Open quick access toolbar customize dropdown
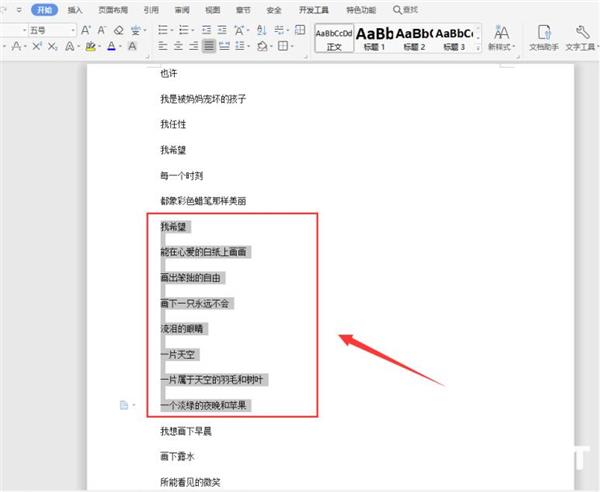This screenshot has height=492, width=600. click(x=19, y=10)
